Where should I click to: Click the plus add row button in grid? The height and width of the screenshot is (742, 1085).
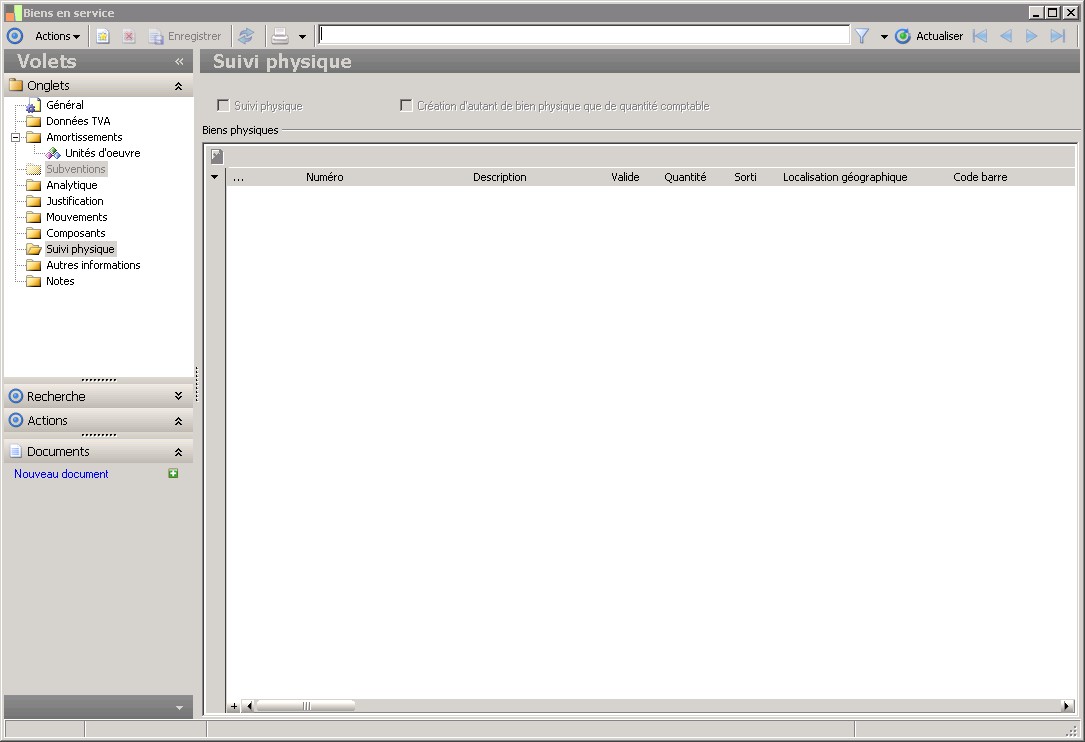point(234,706)
